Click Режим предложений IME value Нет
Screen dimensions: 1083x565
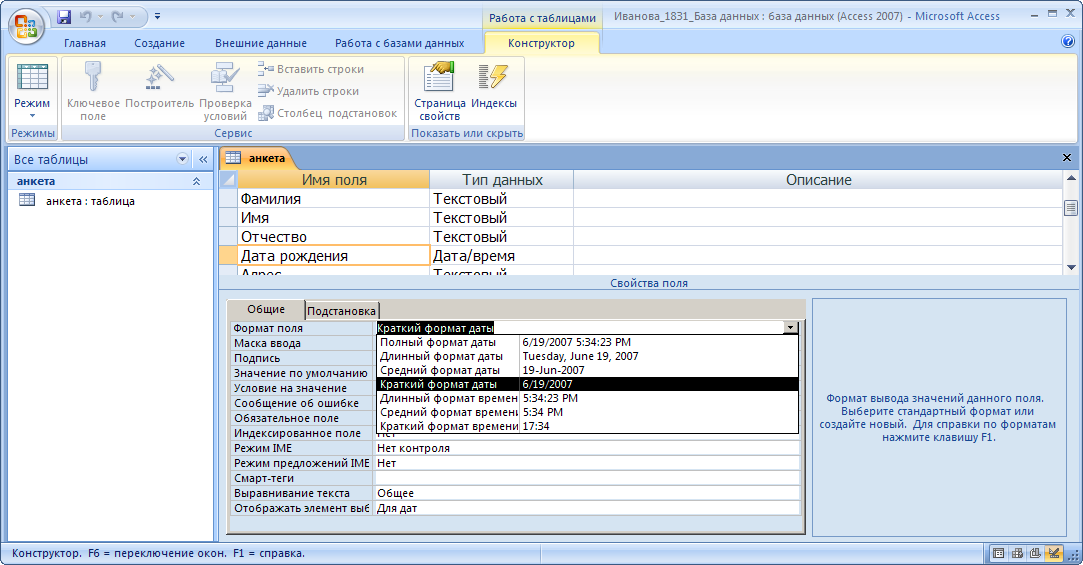(586, 463)
